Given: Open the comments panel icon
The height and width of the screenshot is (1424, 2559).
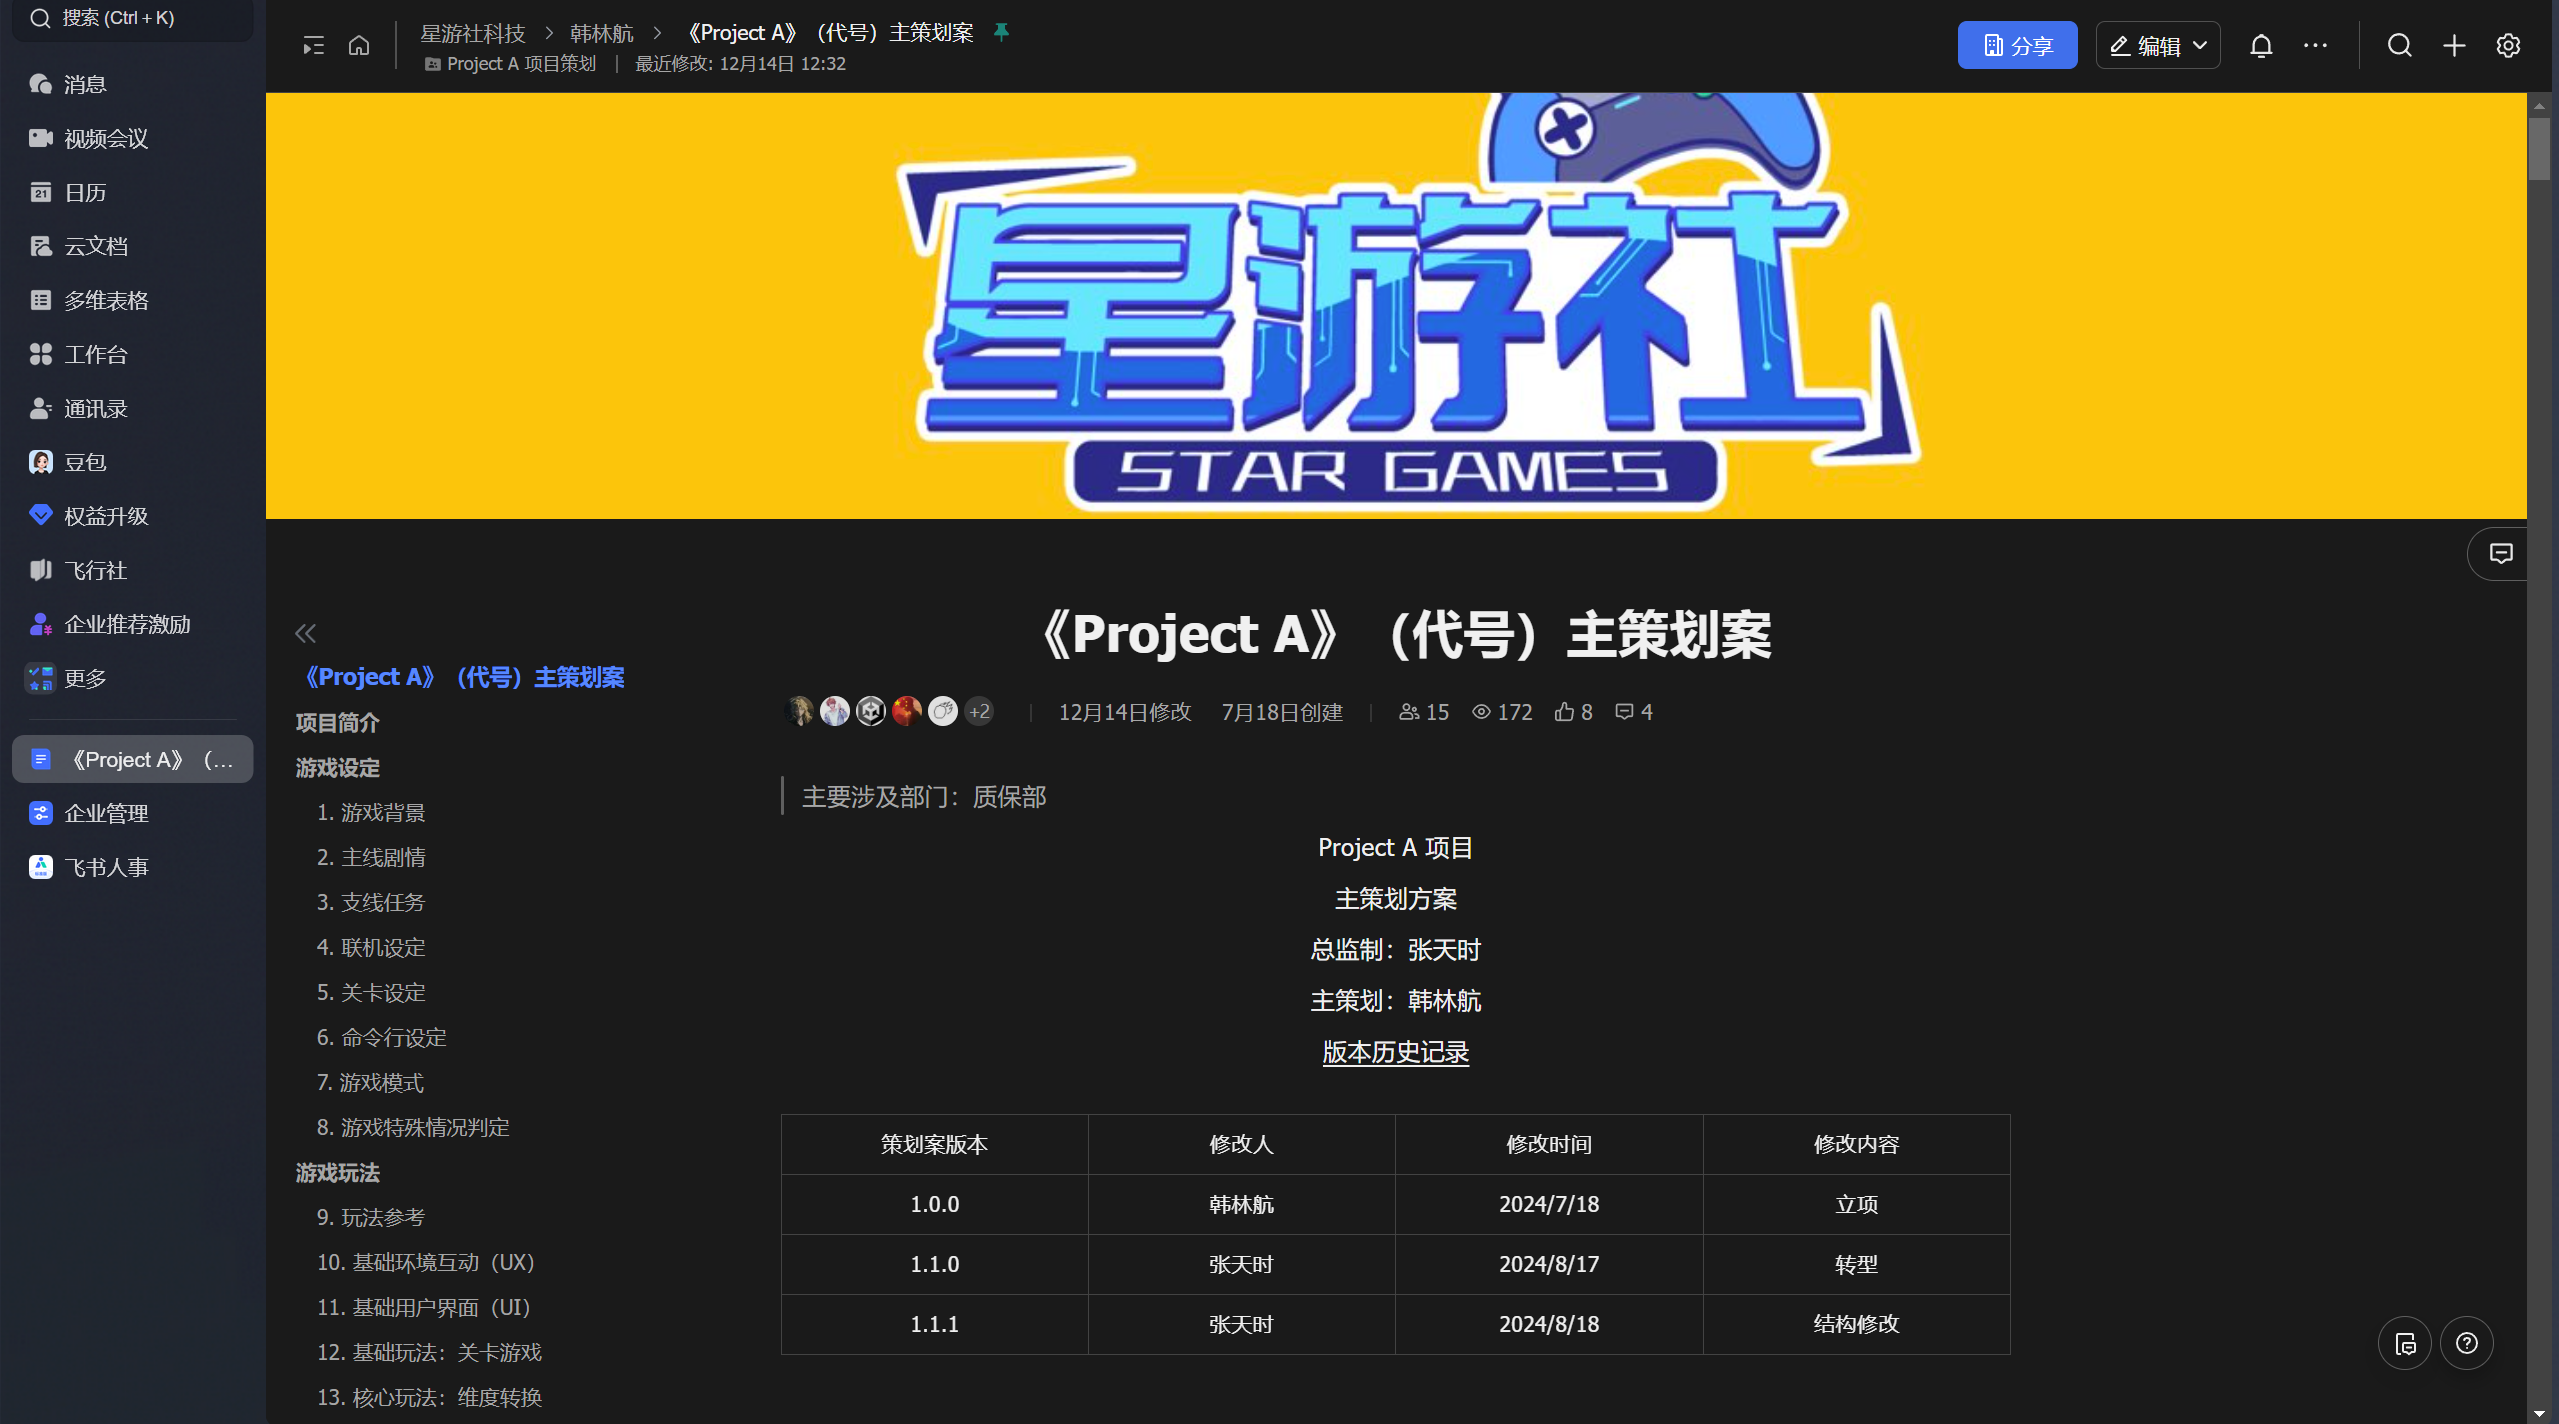Looking at the screenshot, I should pyautogui.click(x=2500, y=554).
